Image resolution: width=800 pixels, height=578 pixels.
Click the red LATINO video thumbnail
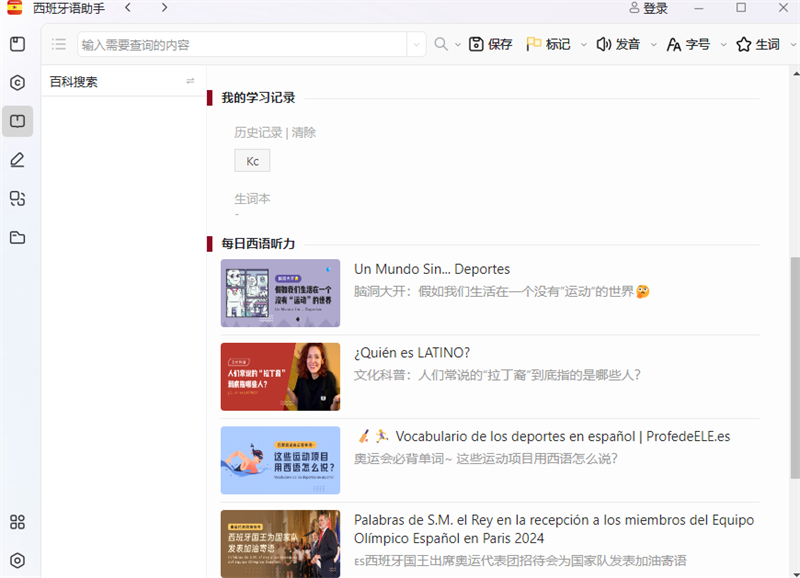tap(280, 376)
